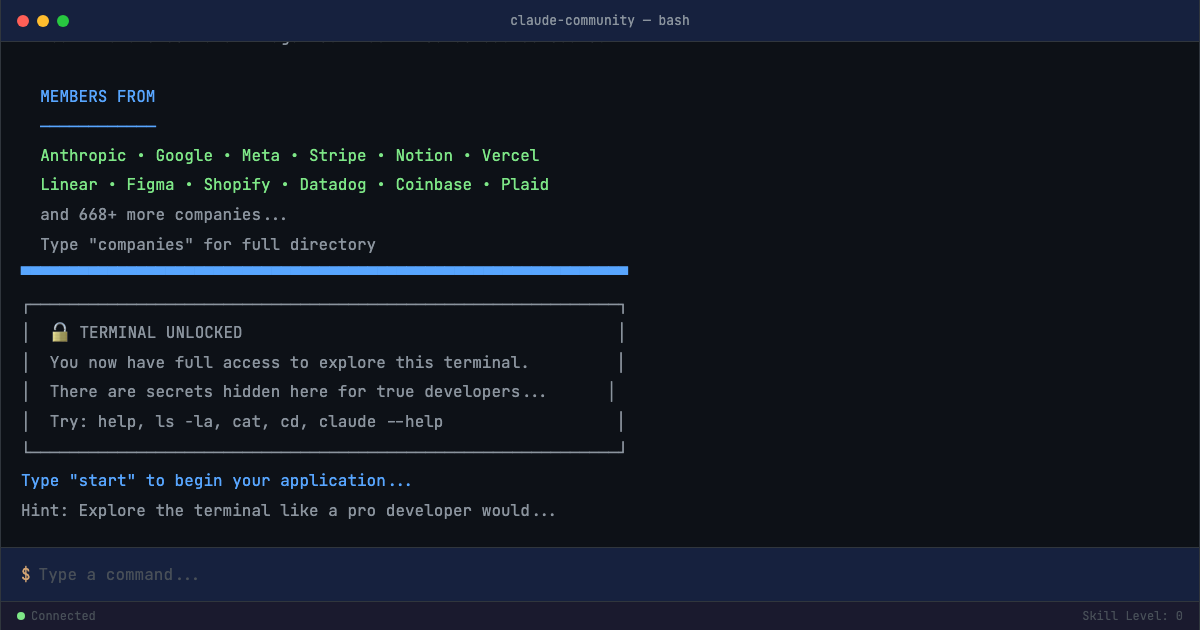Click the 'Type "companies" for full directory' line

tap(208, 245)
